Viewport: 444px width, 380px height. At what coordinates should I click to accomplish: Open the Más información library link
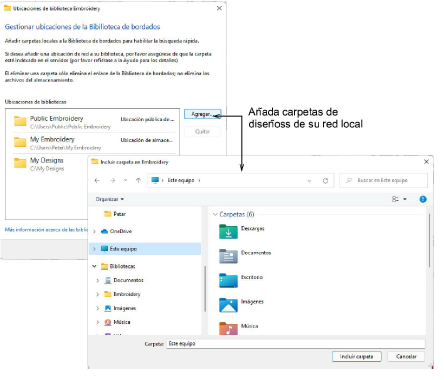[x=46, y=230]
